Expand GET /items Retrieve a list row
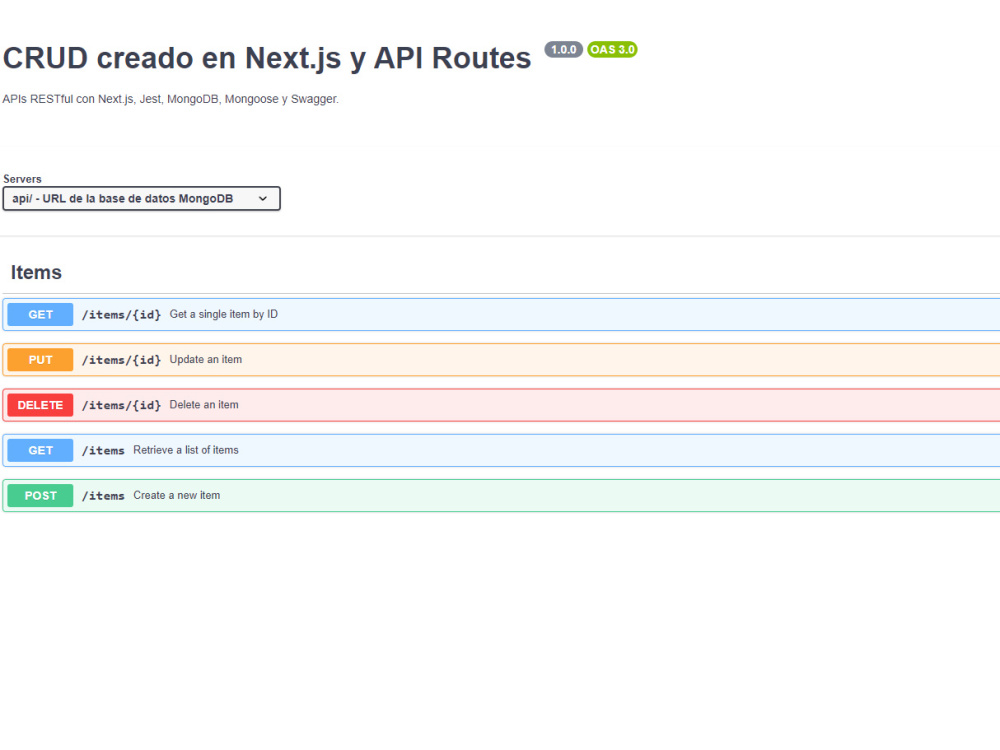1000x750 pixels. point(501,450)
